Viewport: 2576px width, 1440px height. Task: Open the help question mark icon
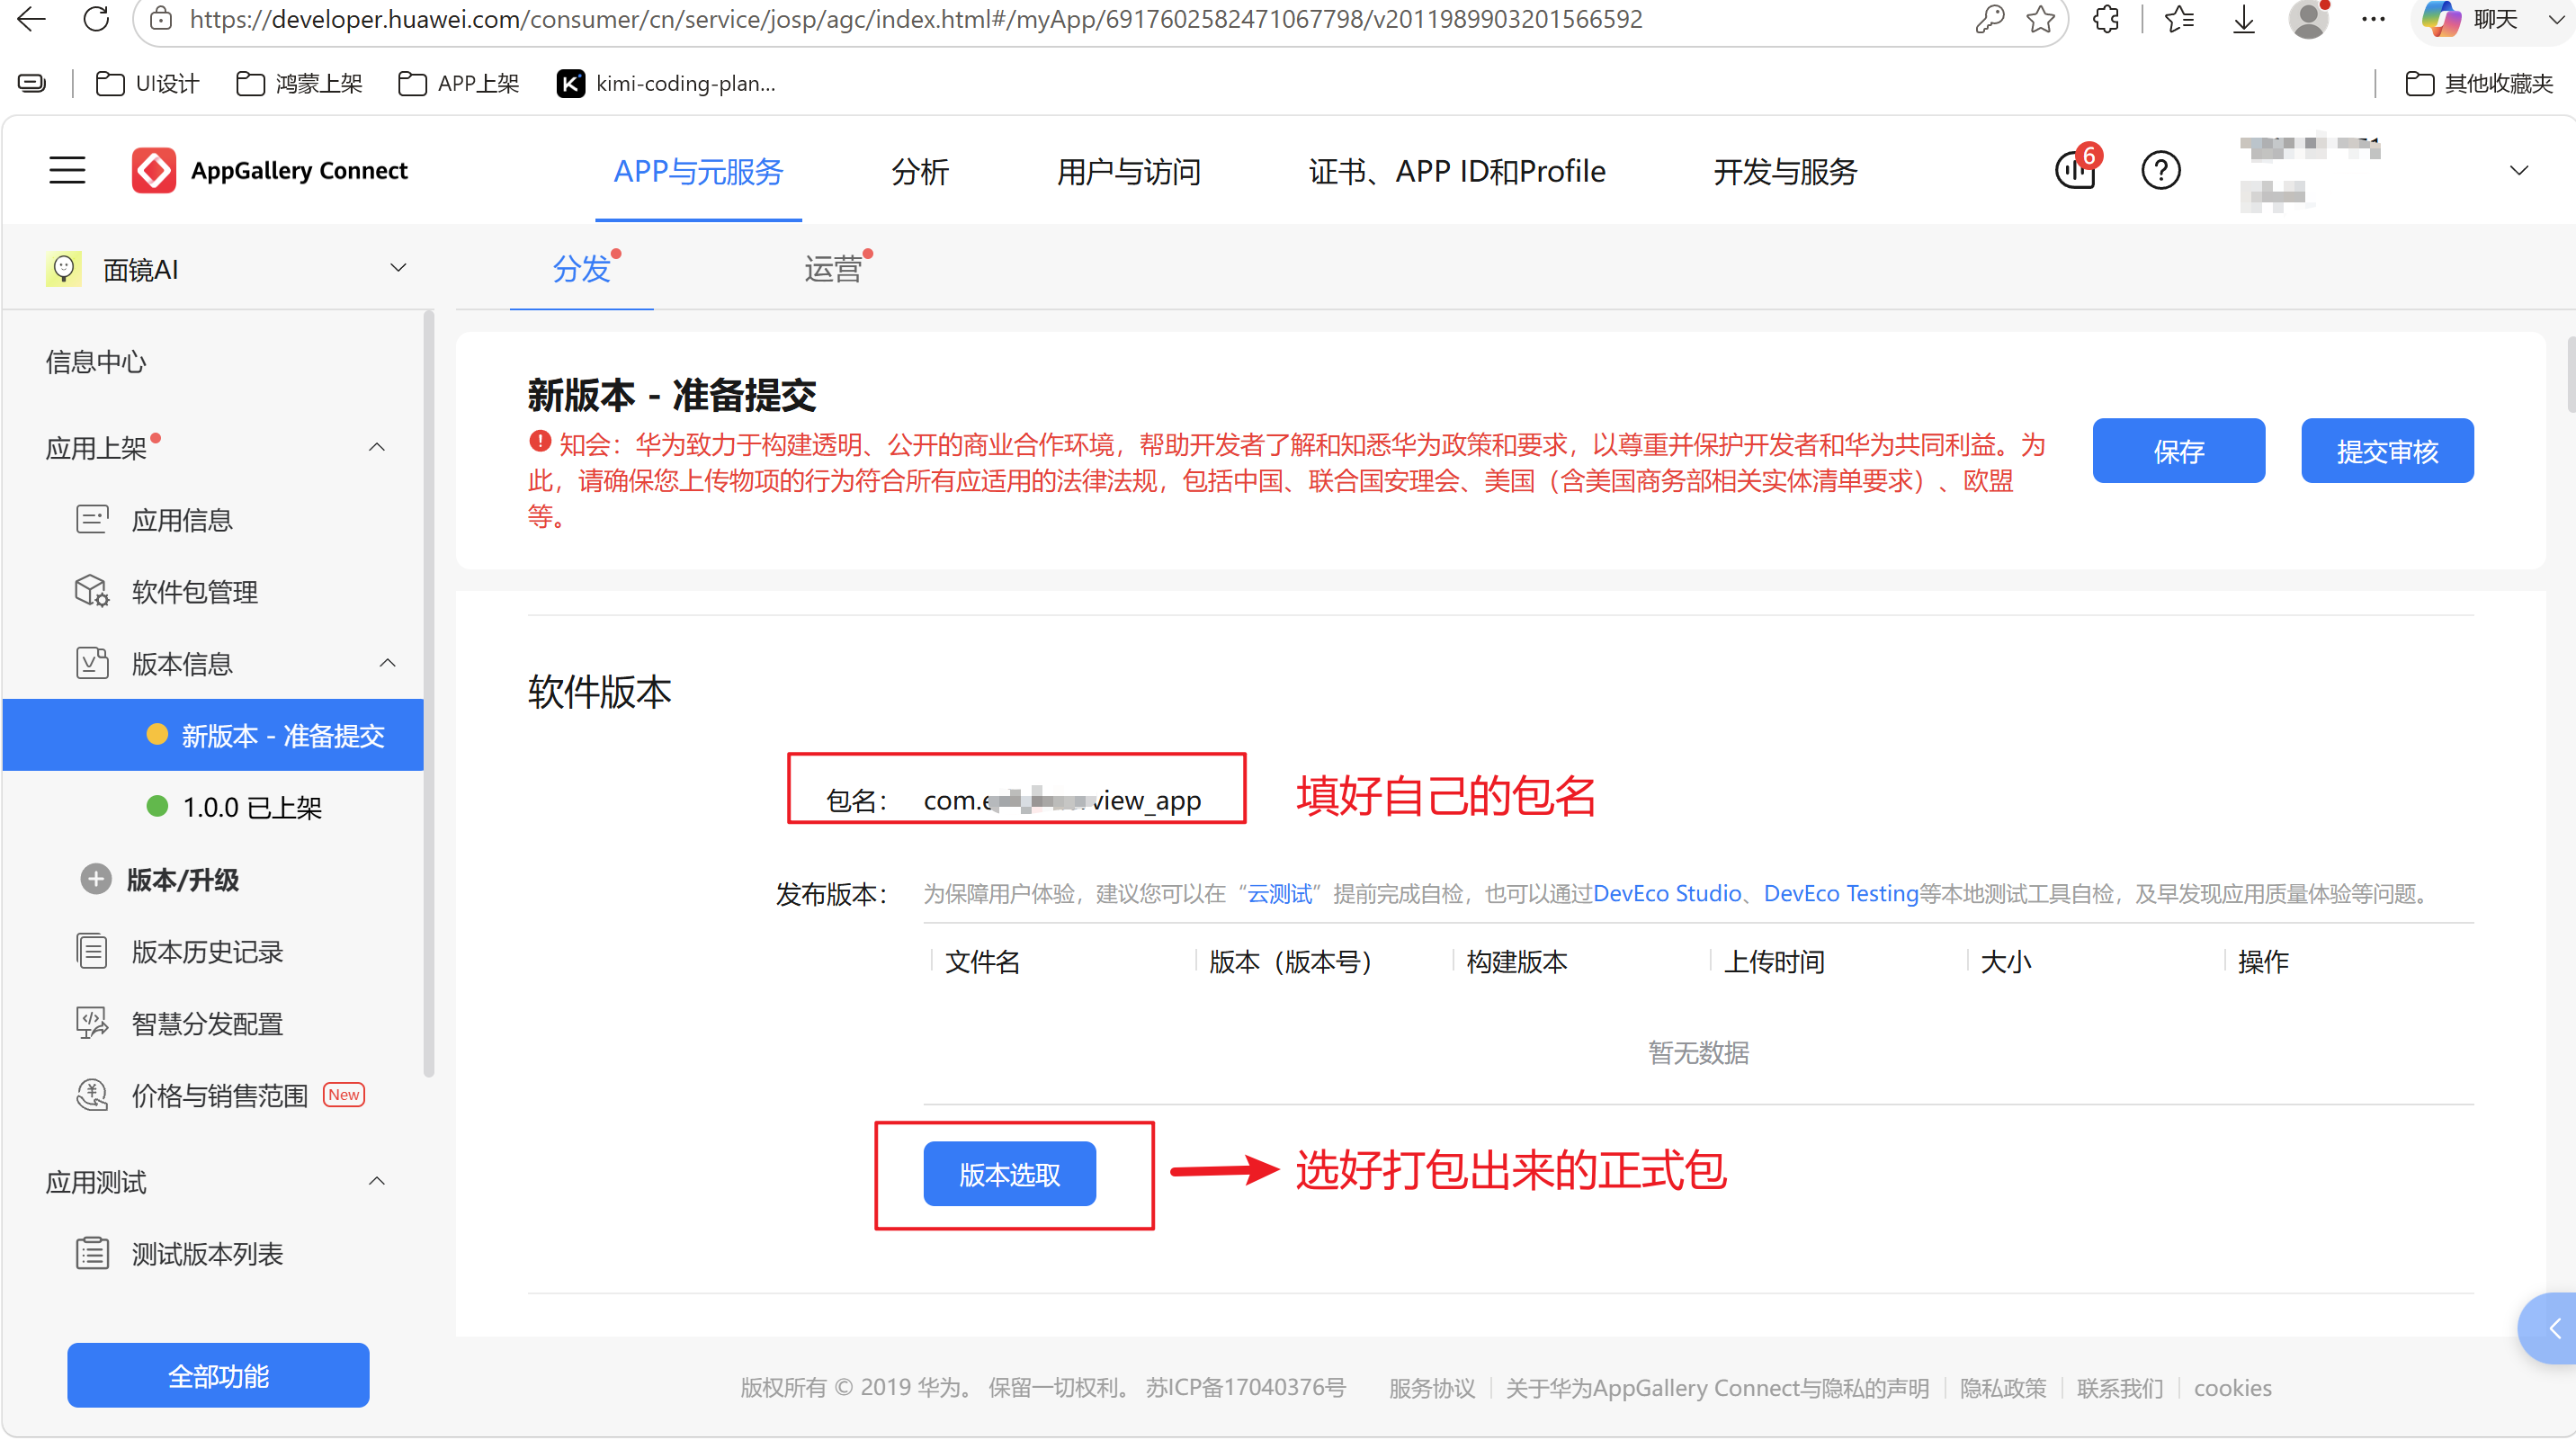(x=2160, y=170)
